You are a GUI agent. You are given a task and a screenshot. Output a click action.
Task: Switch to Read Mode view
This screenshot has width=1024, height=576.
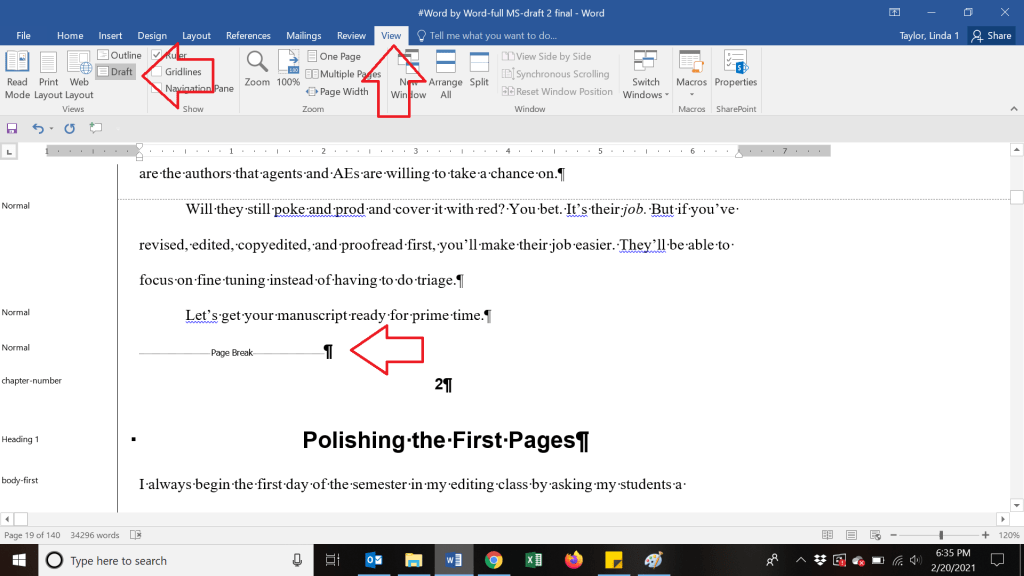point(17,74)
